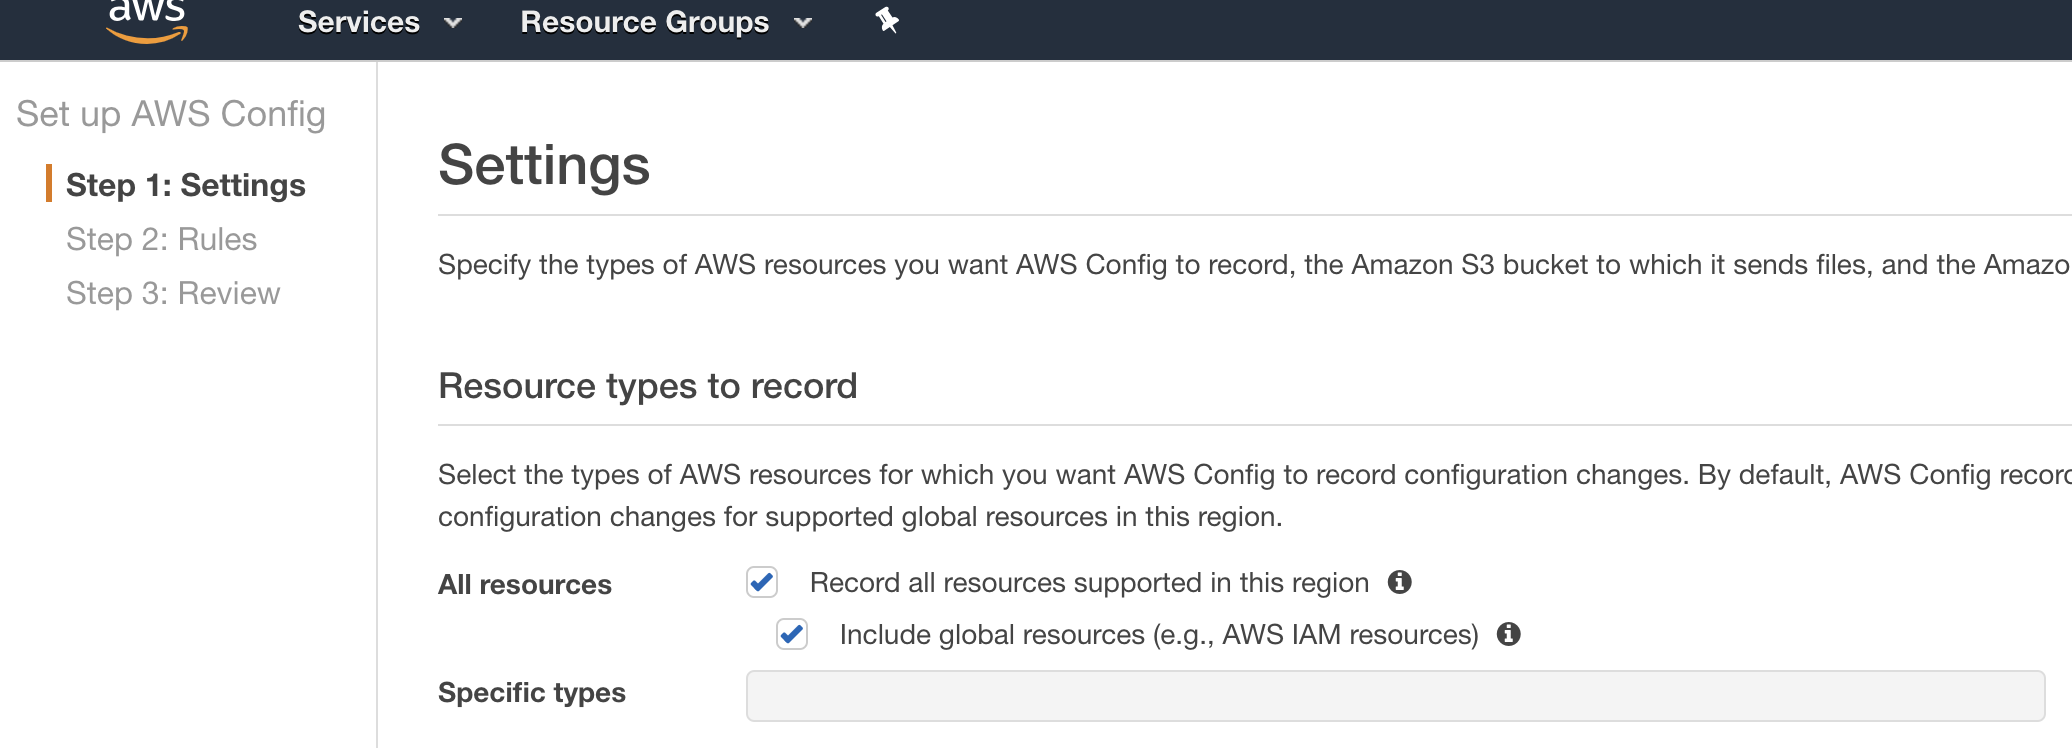Expand the Resource Groups dropdown arrow
Screen dimensions: 2072x748
pyautogui.click(x=803, y=22)
